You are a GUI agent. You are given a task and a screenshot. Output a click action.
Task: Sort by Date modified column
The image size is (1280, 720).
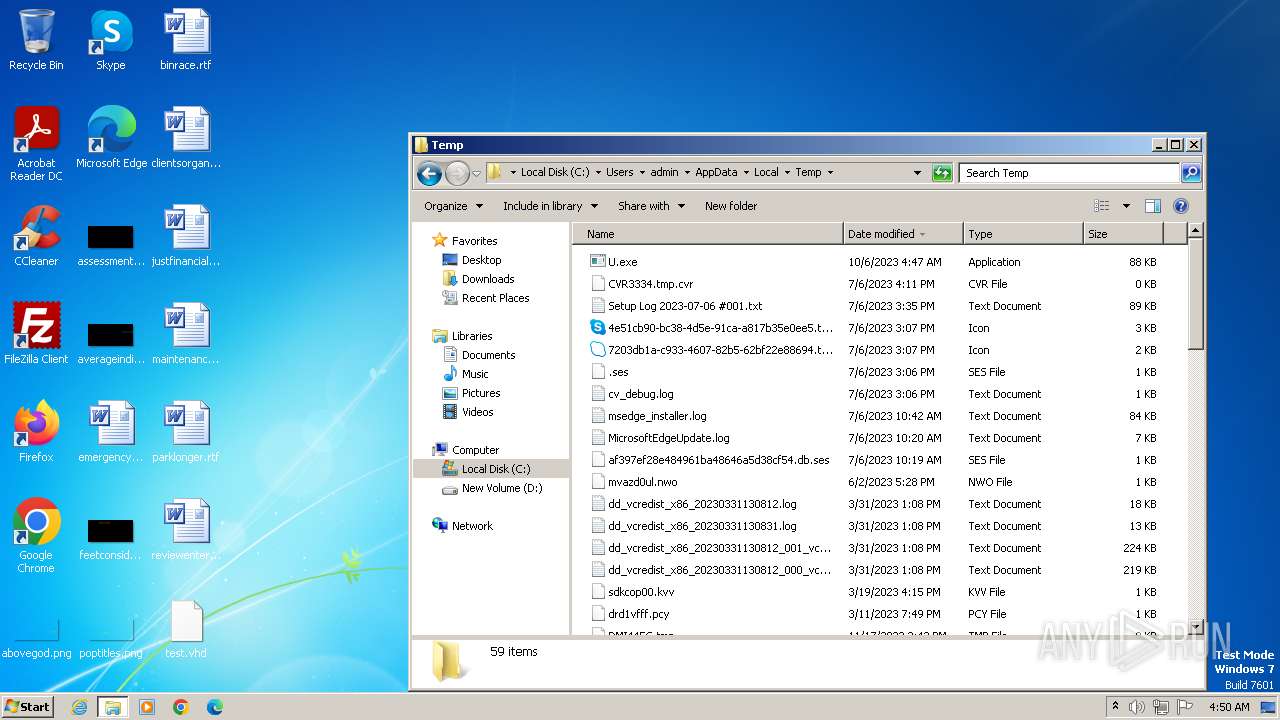[903, 234]
